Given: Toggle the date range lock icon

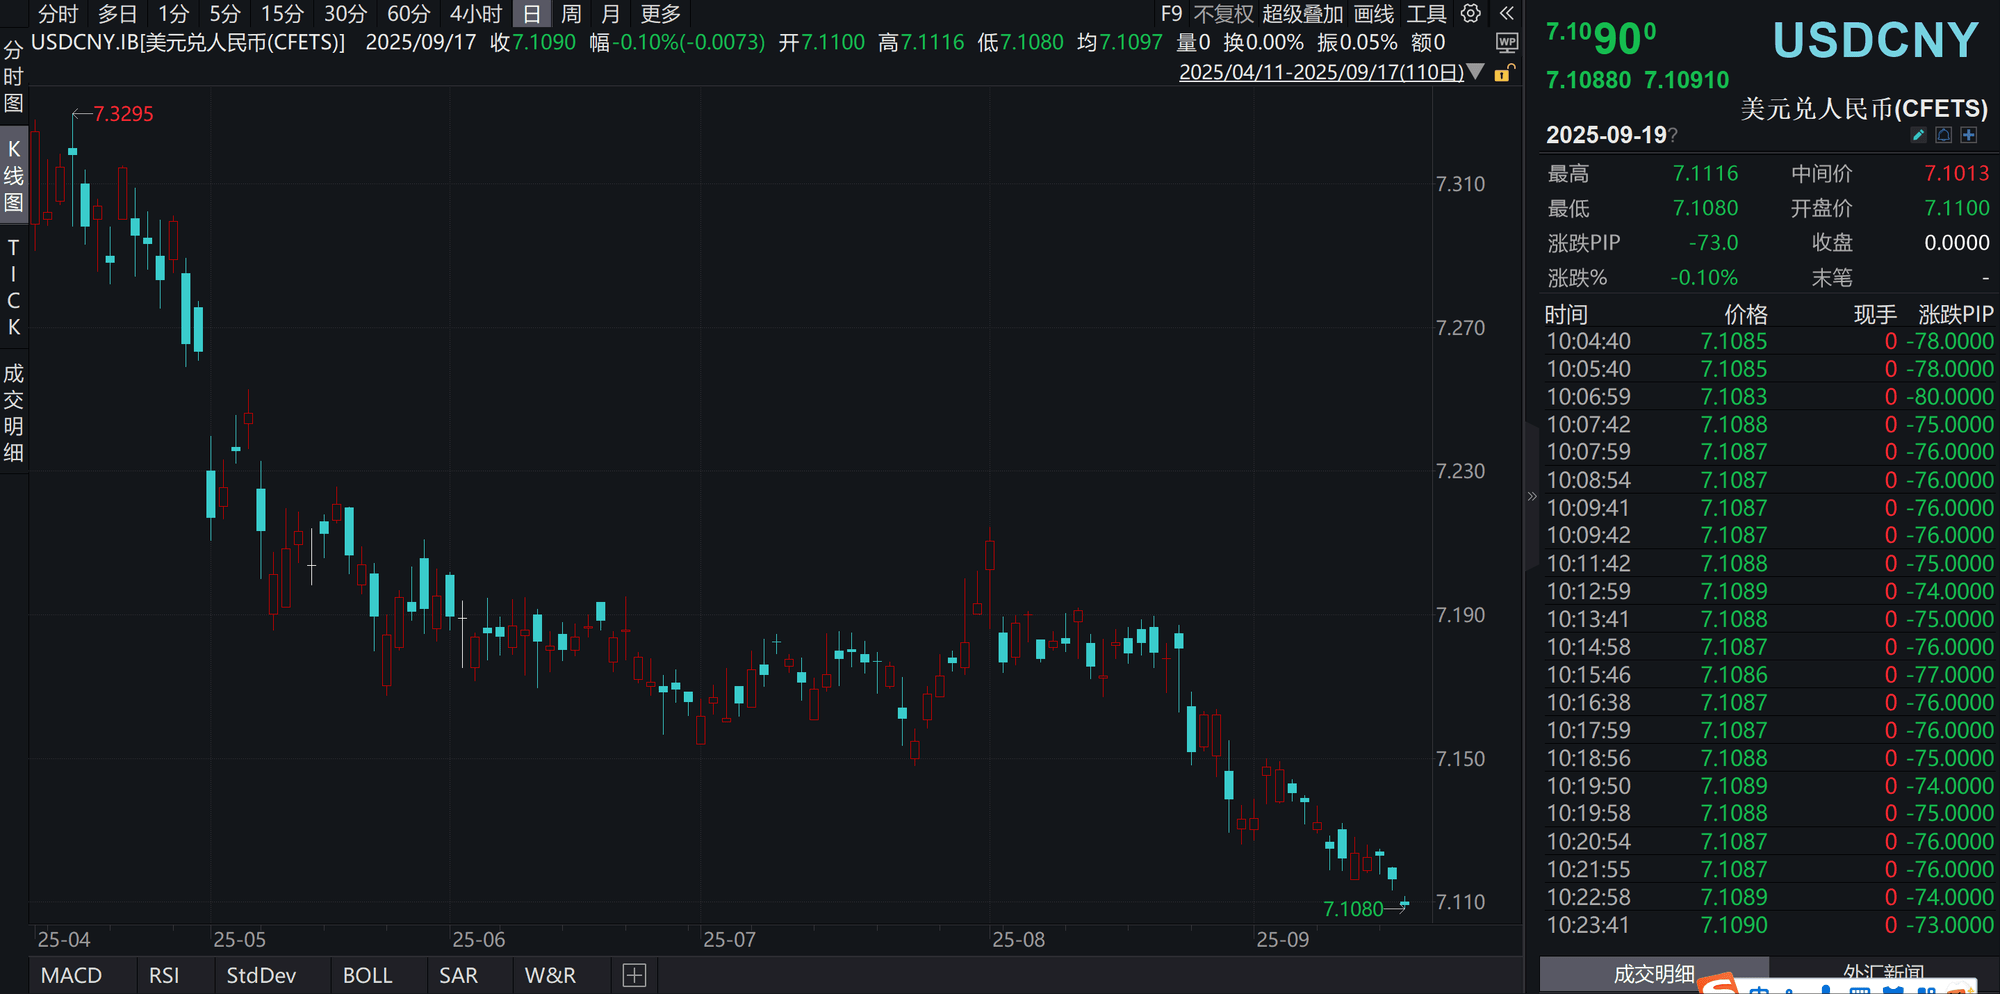Looking at the screenshot, I should coord(1503,73).
